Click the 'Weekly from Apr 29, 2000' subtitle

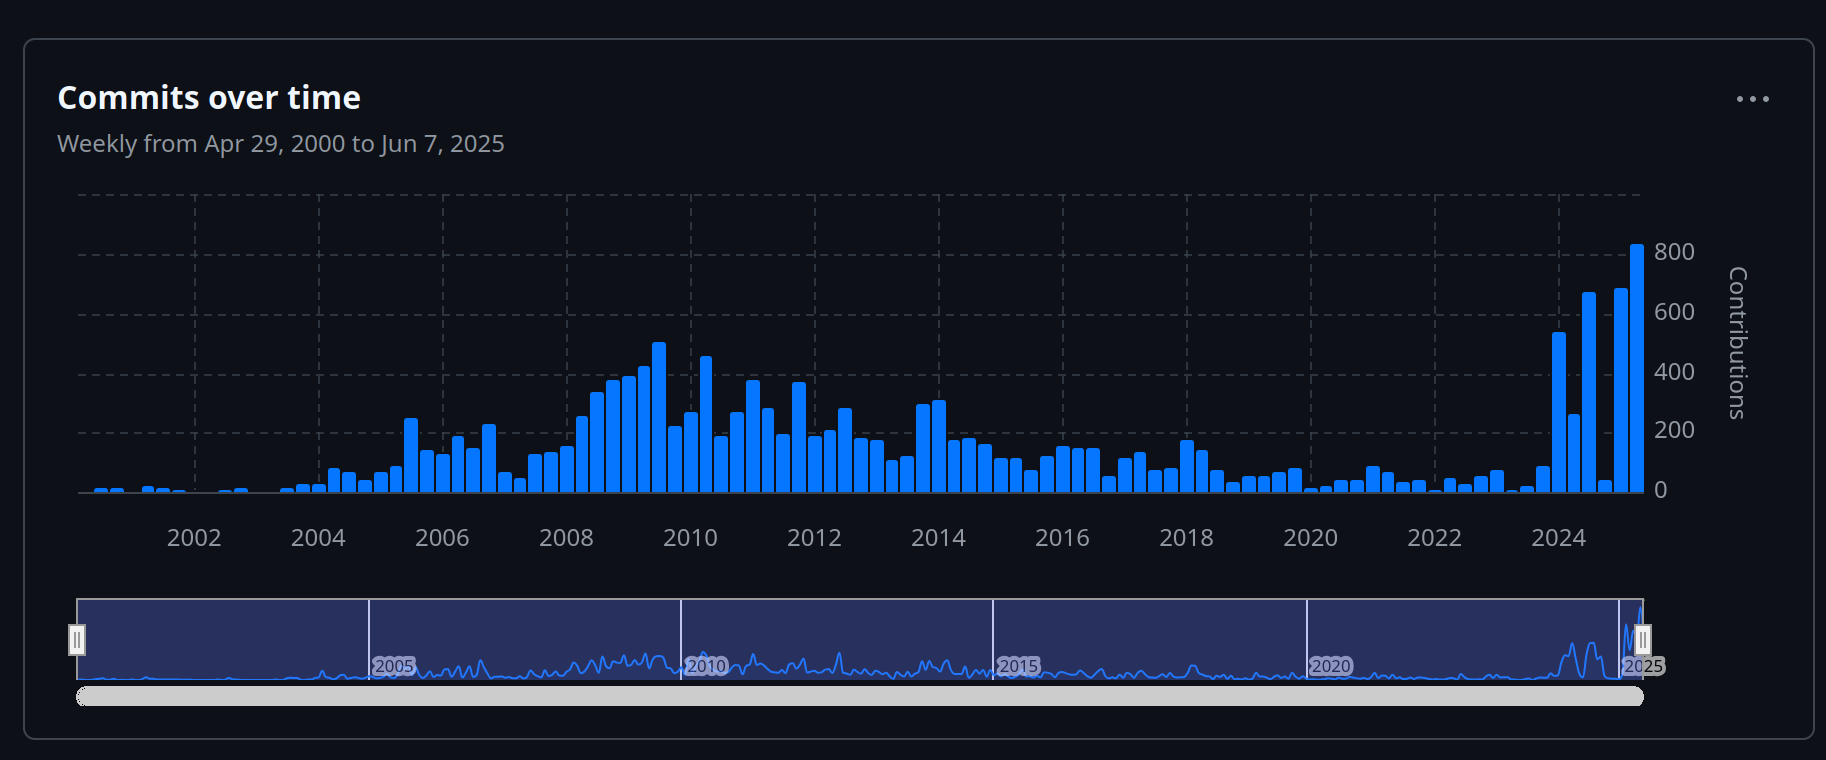click(281, 144)
